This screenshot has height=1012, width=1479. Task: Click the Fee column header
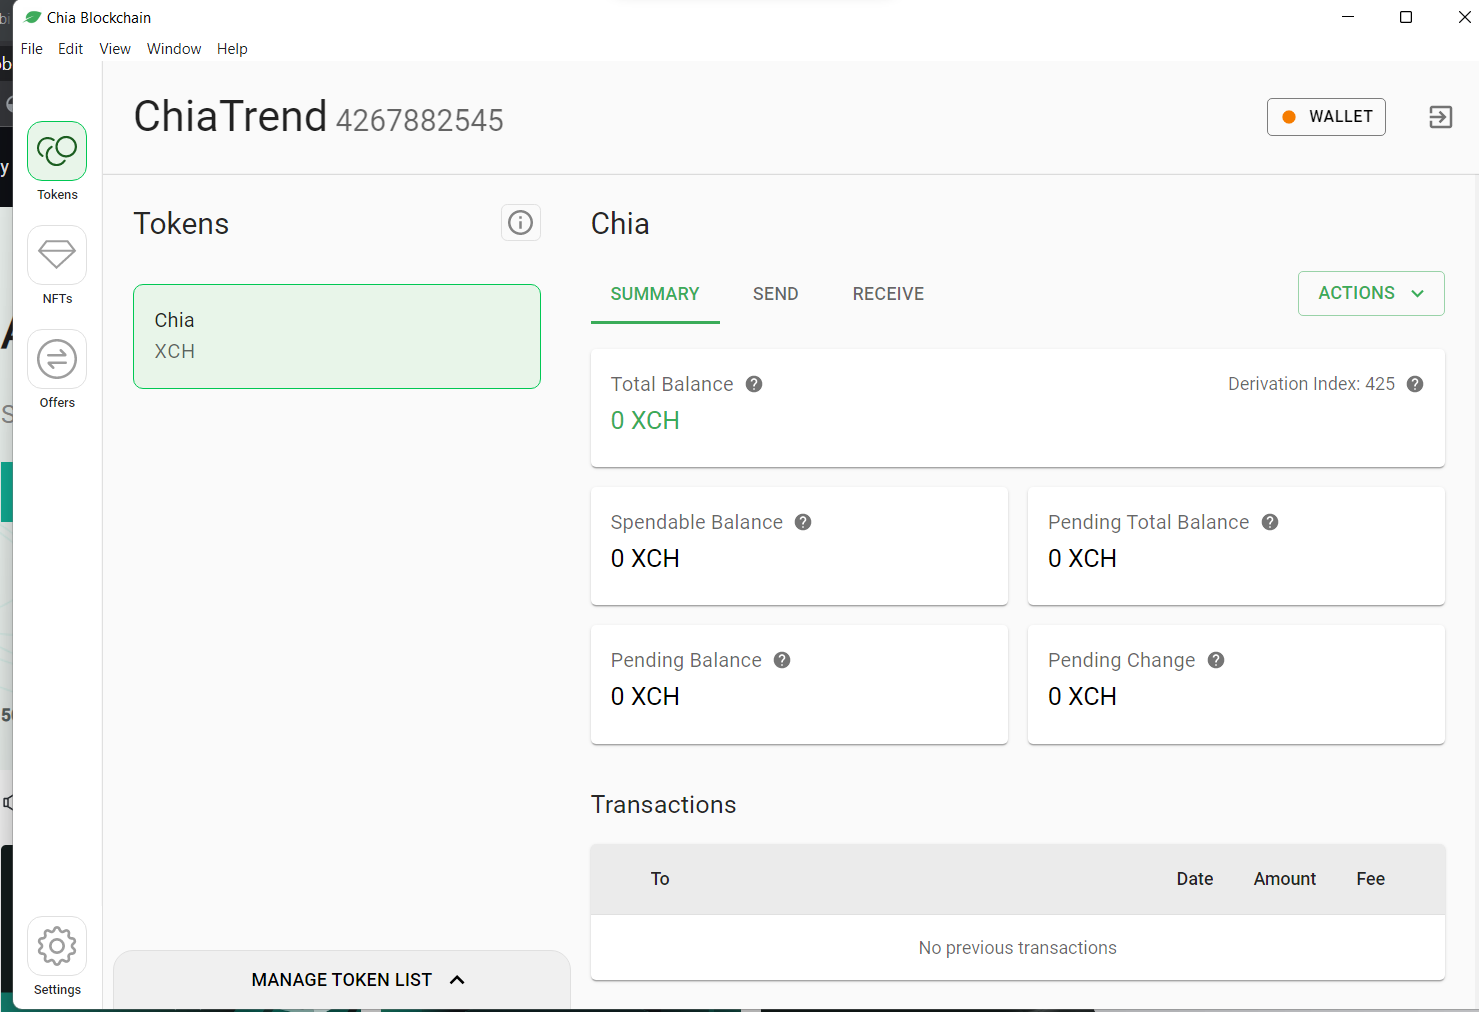coord(1371,879)
